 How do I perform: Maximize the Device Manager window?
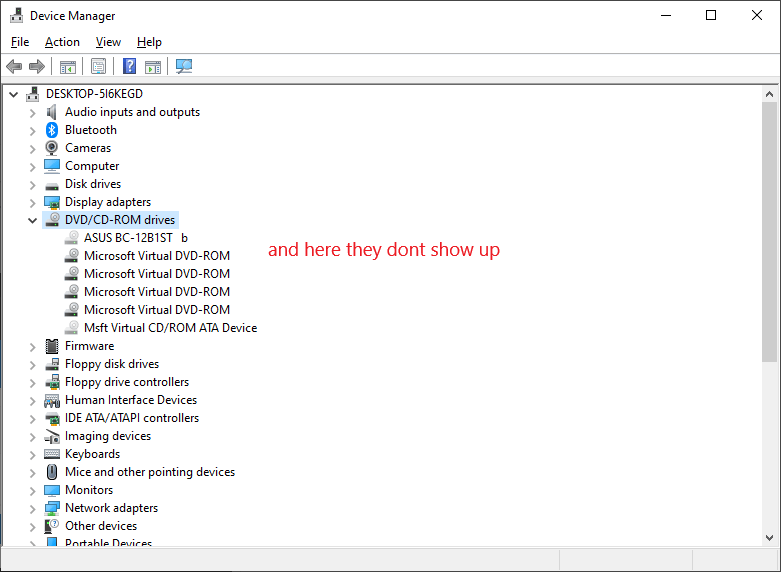point(711,15)
